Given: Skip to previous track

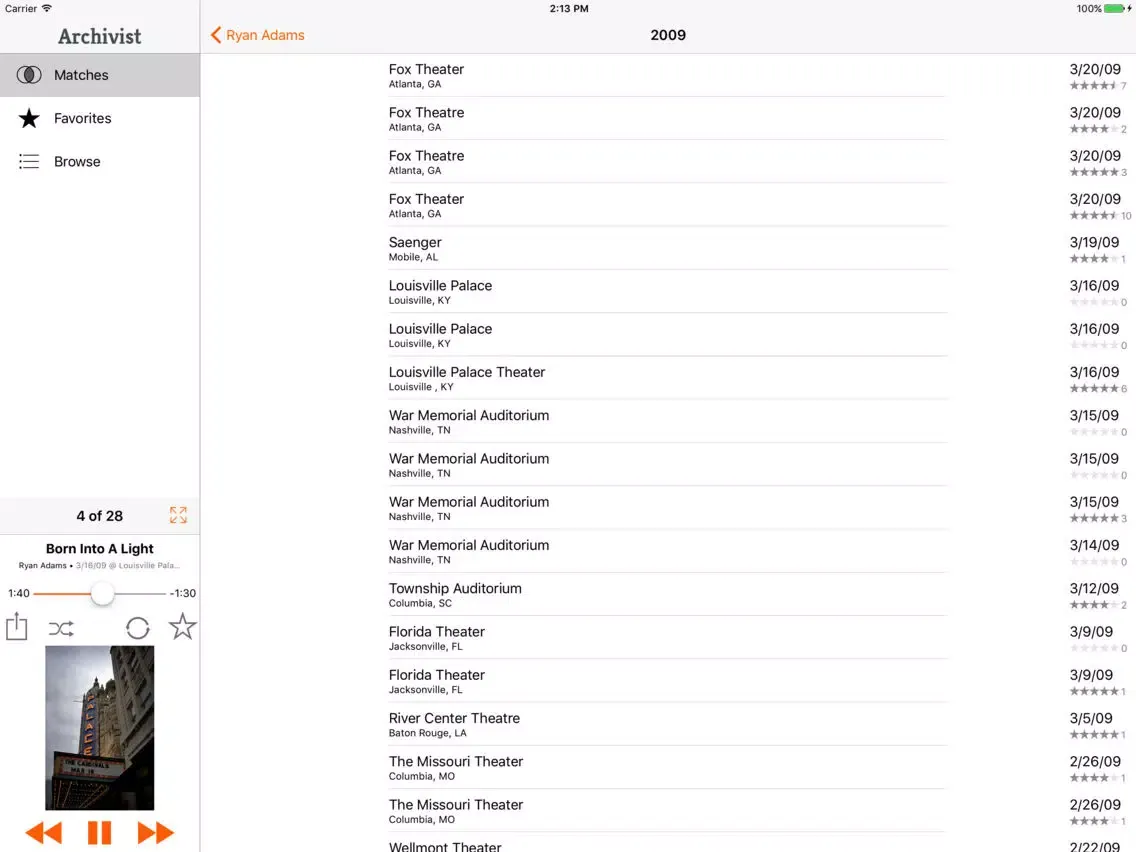Looking at the screenshot, I should click(x=43, y=832).
